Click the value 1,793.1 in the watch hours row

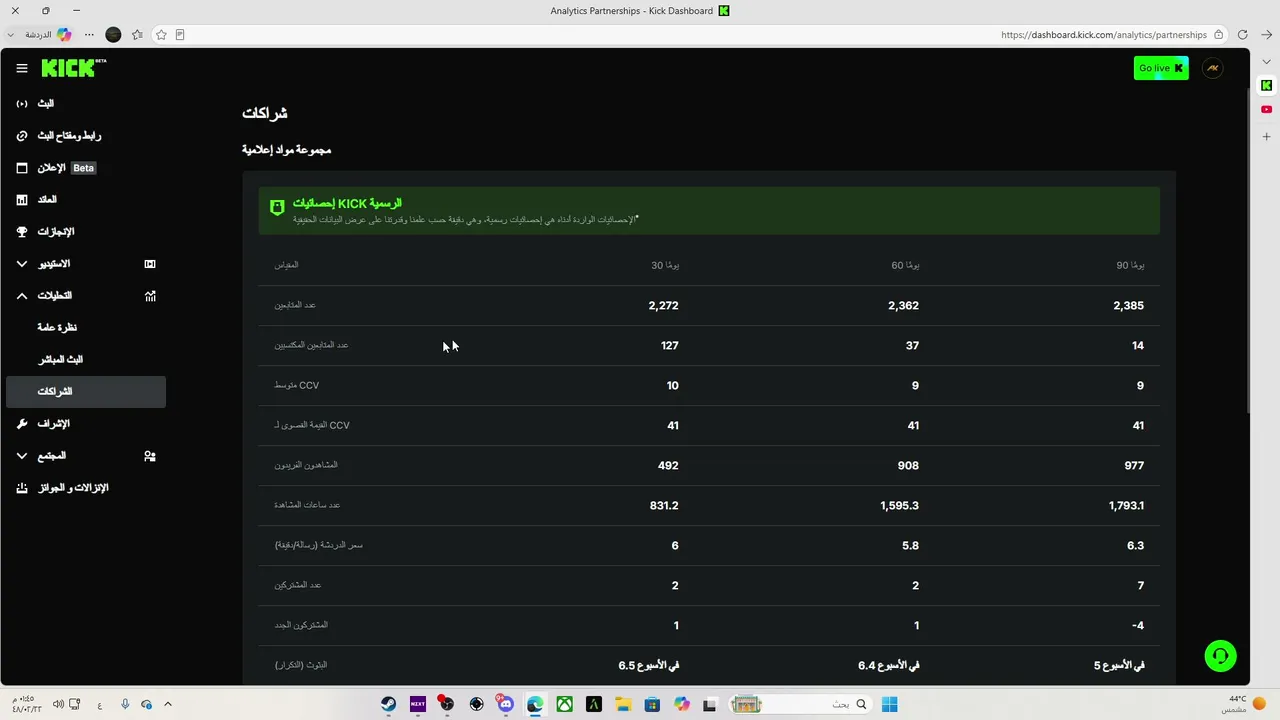(1126, 506)
